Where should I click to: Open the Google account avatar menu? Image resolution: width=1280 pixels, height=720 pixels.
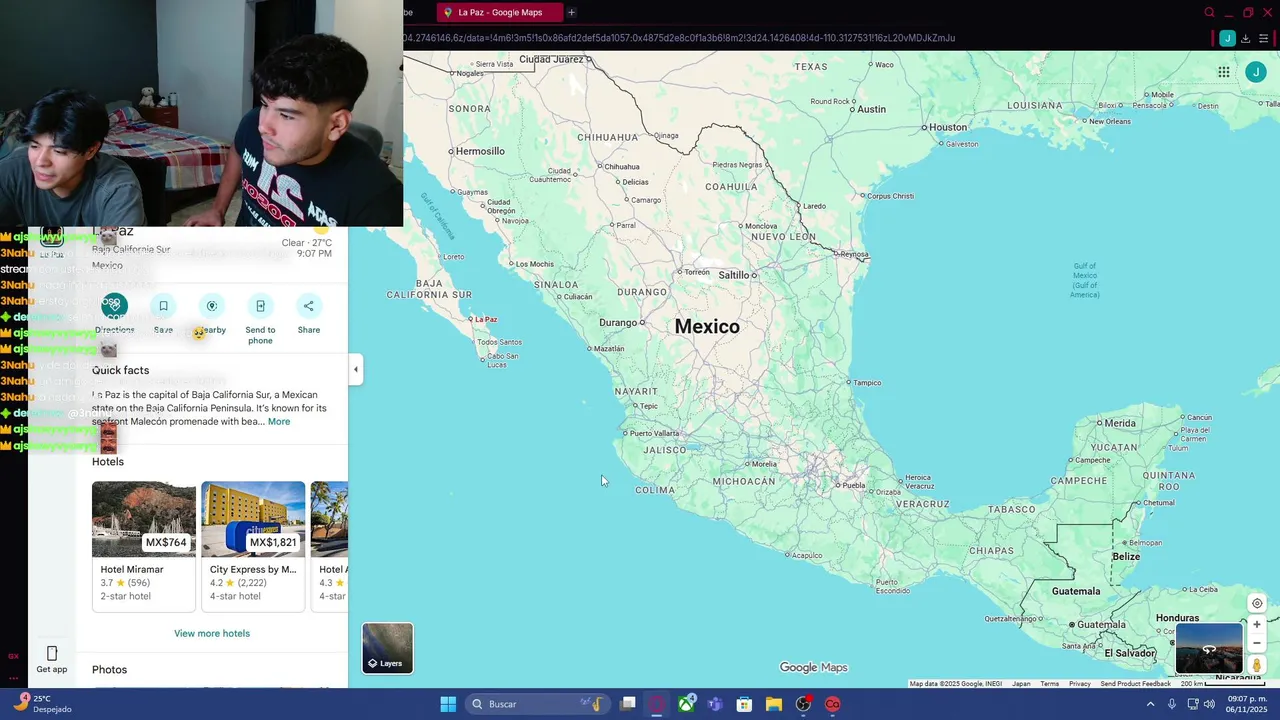1256,72
